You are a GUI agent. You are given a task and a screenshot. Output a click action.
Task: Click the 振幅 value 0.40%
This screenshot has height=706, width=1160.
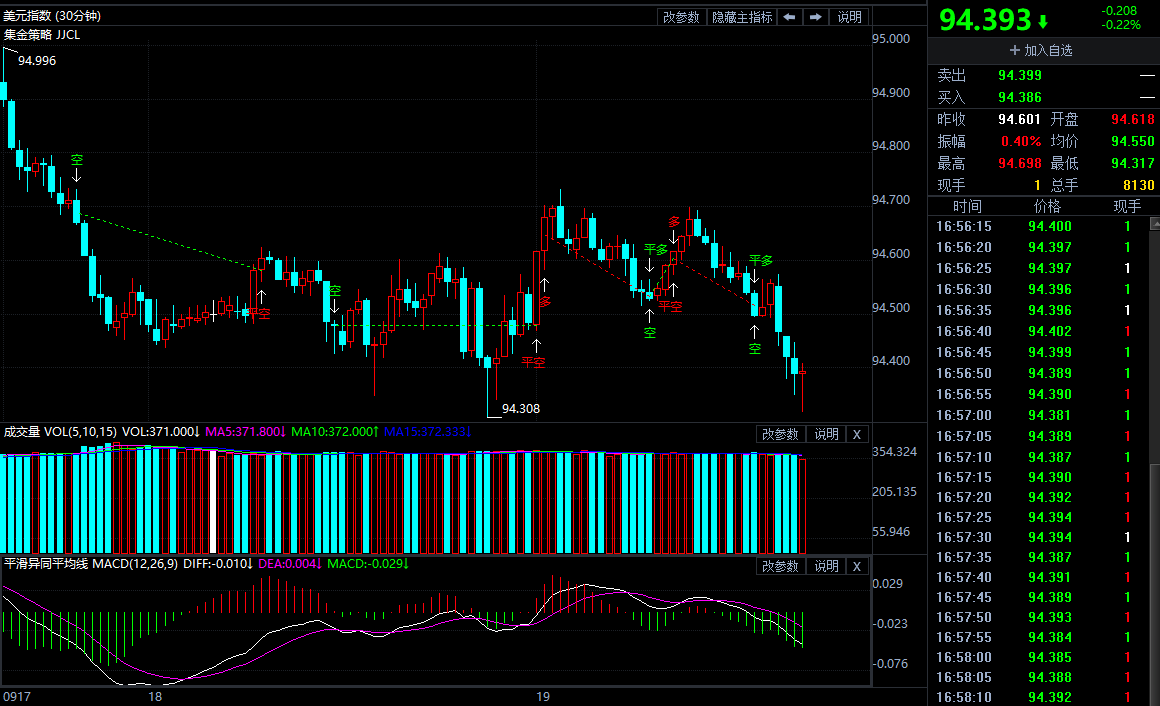1021,141
